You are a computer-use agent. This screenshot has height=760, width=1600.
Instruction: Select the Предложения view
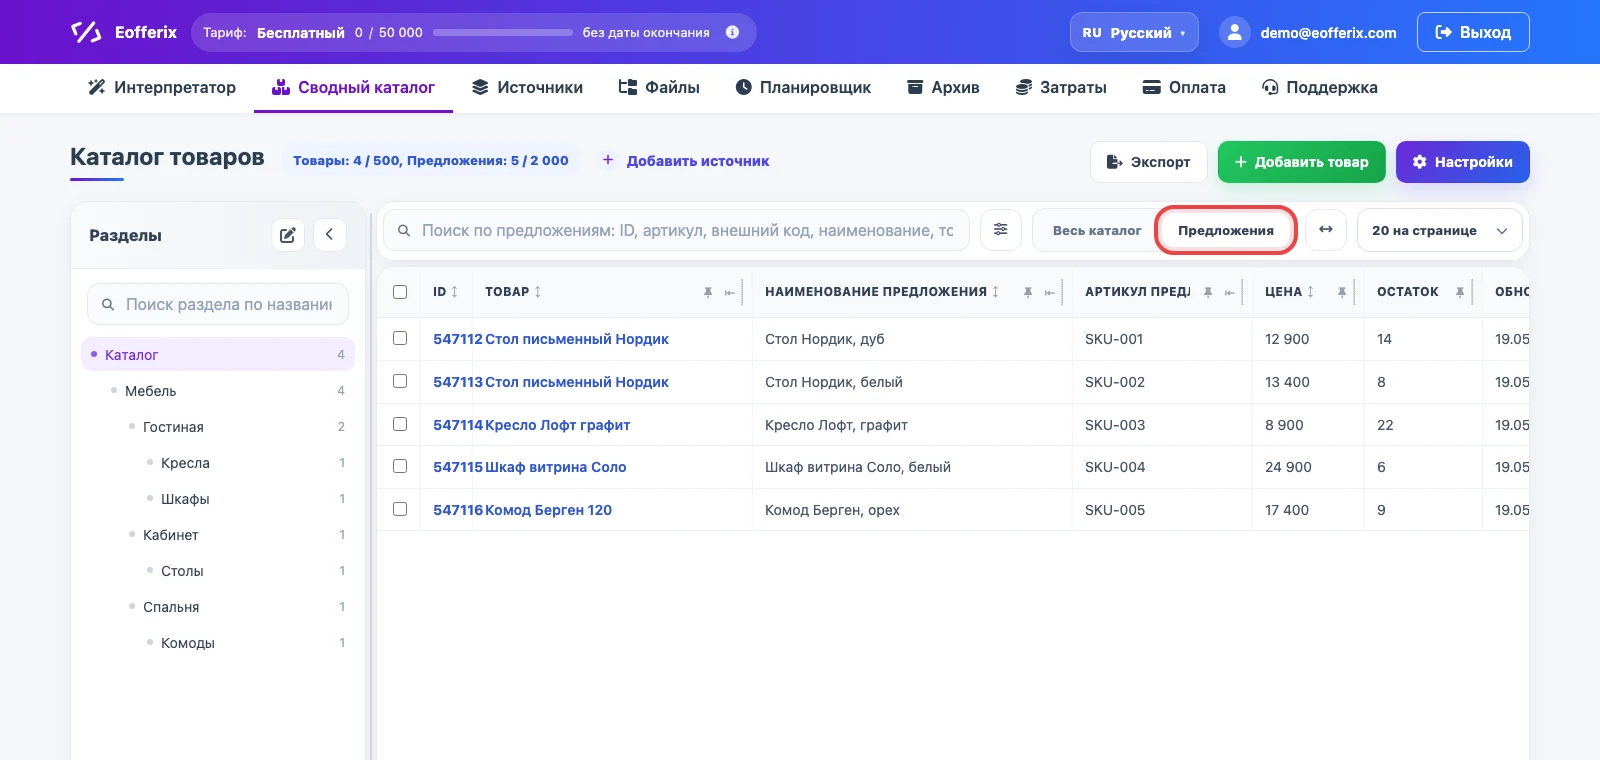[x=1226, y=230]
